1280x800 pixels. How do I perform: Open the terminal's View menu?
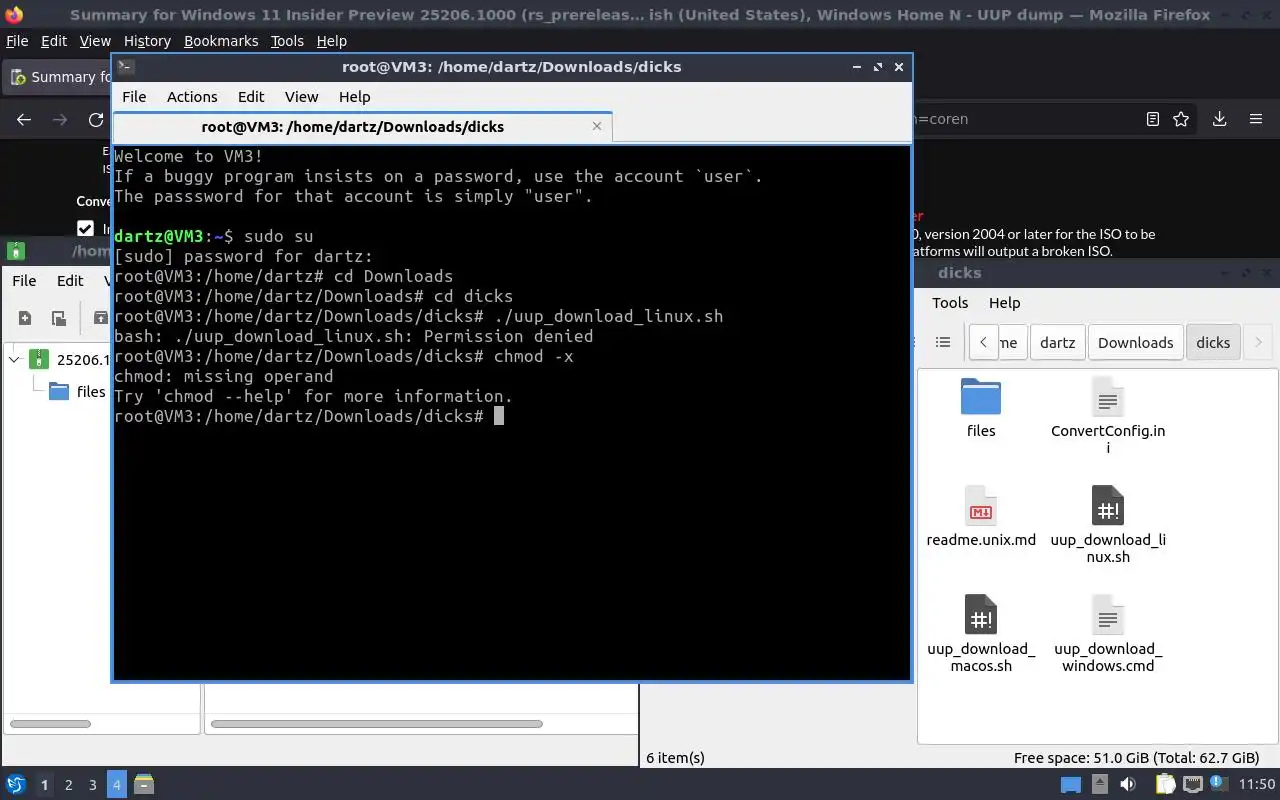pyautogui.click(x=301, y=97)
